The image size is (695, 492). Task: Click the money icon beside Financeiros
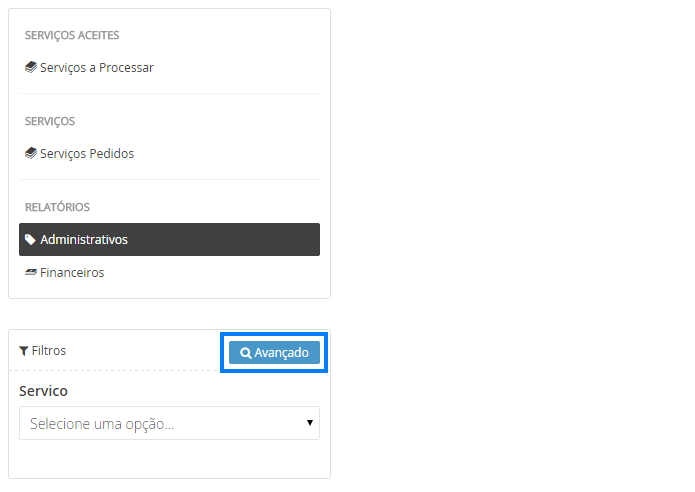[x=31, y=272]
